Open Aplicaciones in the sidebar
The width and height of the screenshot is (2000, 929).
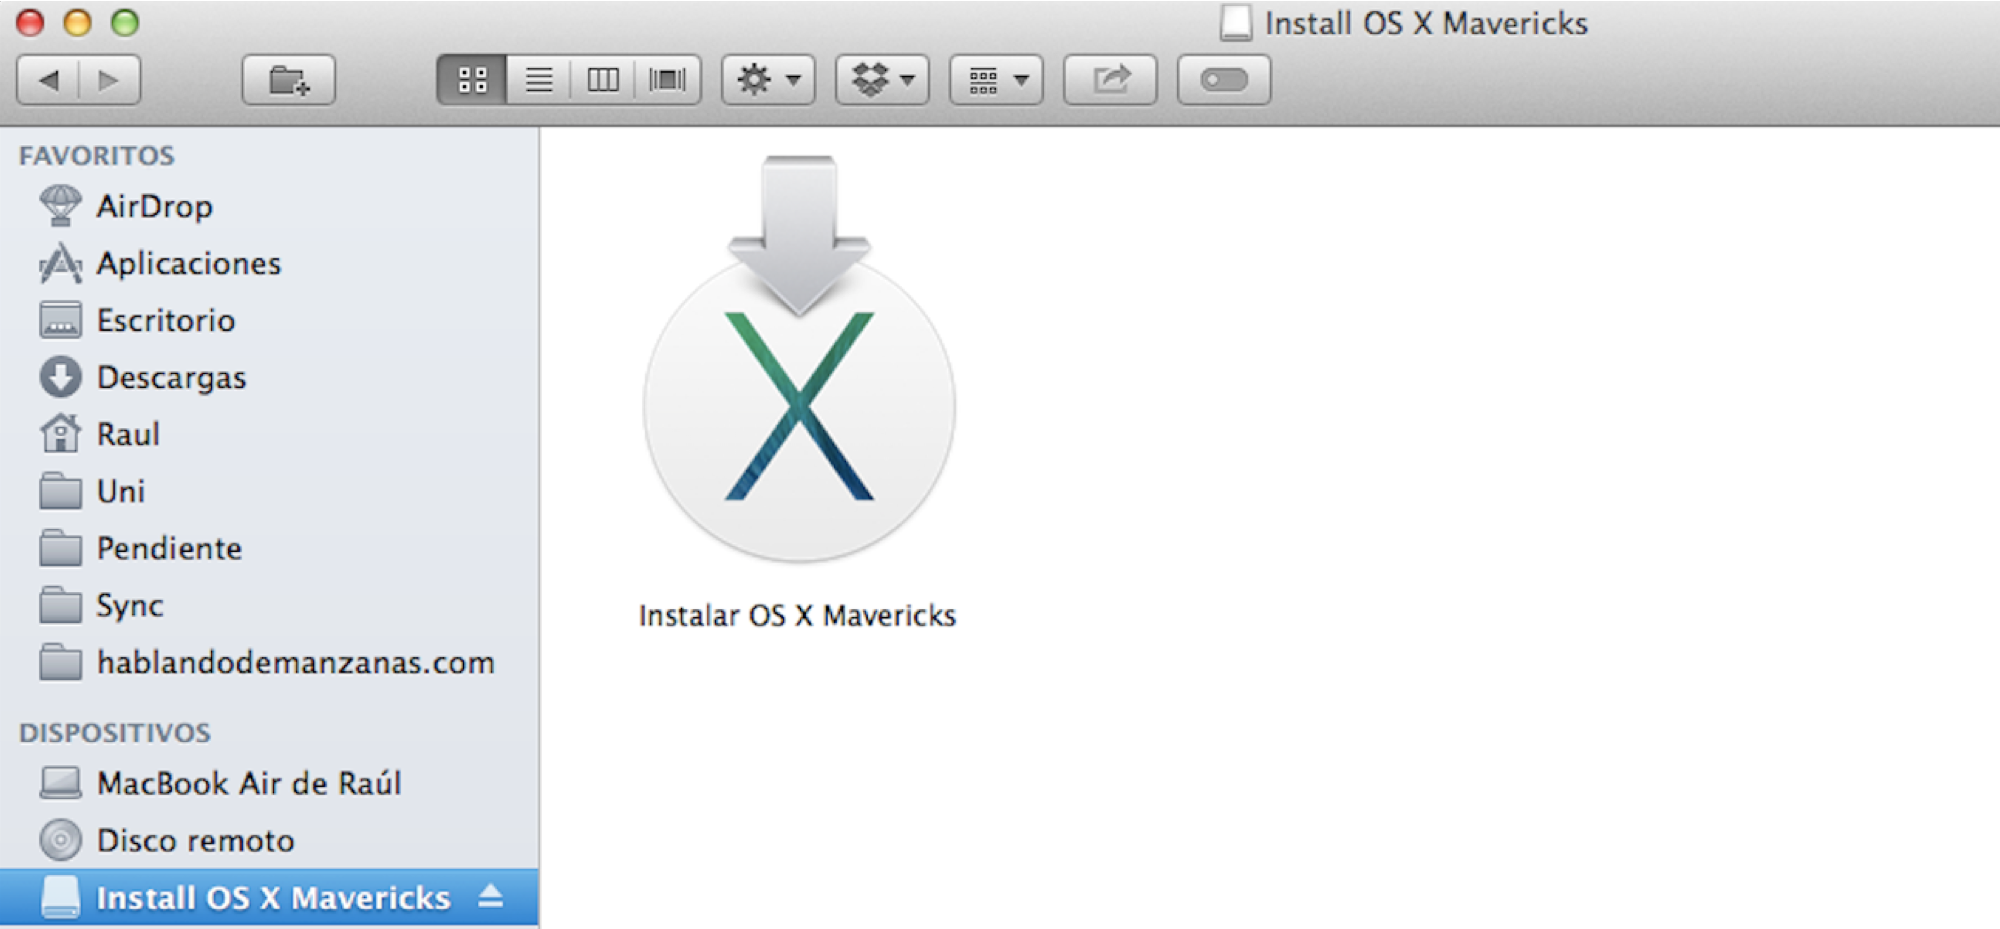(x=269, y=263)
